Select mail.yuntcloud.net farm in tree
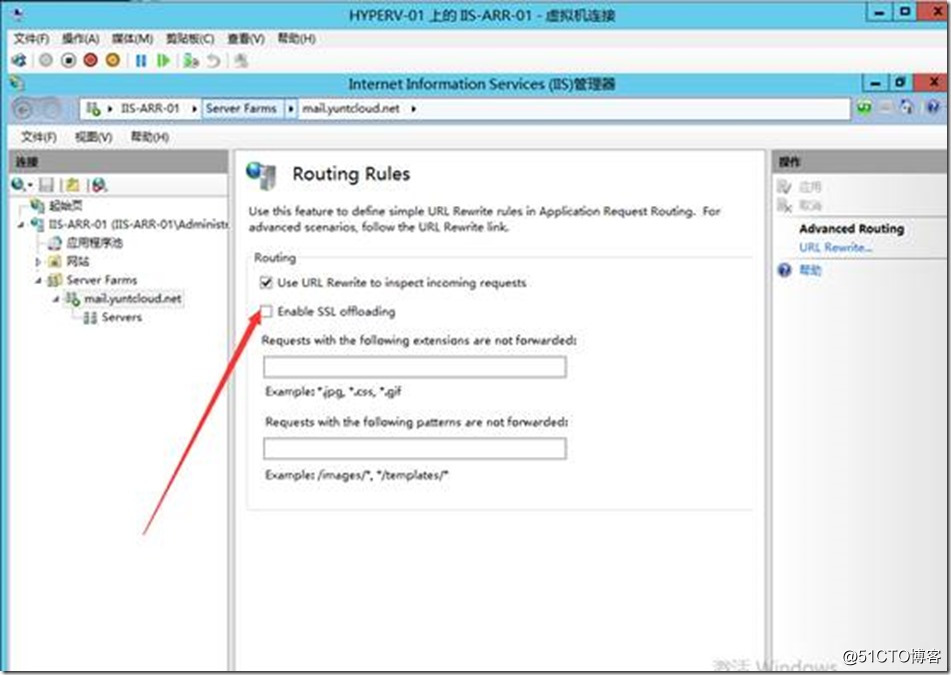 pyautogui.click(x=133, y=299)
